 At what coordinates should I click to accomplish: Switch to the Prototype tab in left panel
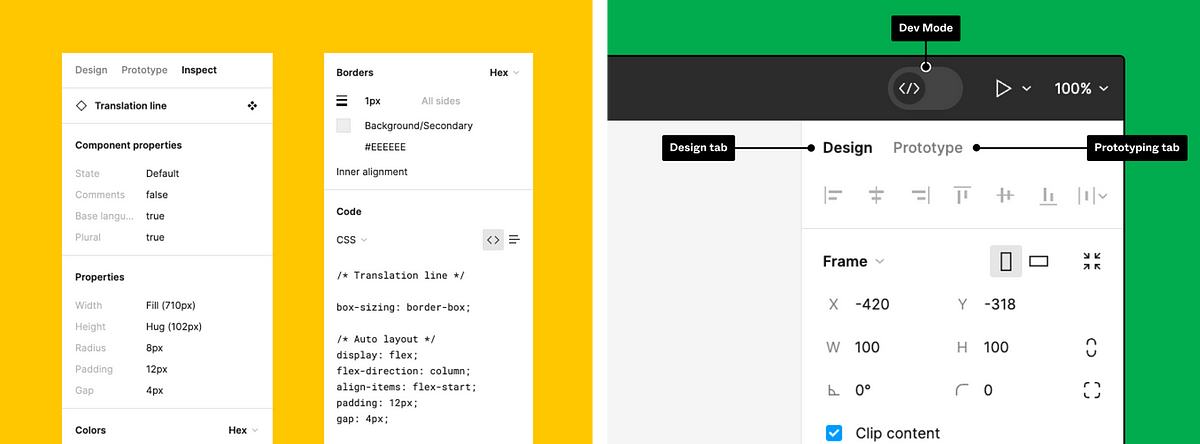point(144,70)
